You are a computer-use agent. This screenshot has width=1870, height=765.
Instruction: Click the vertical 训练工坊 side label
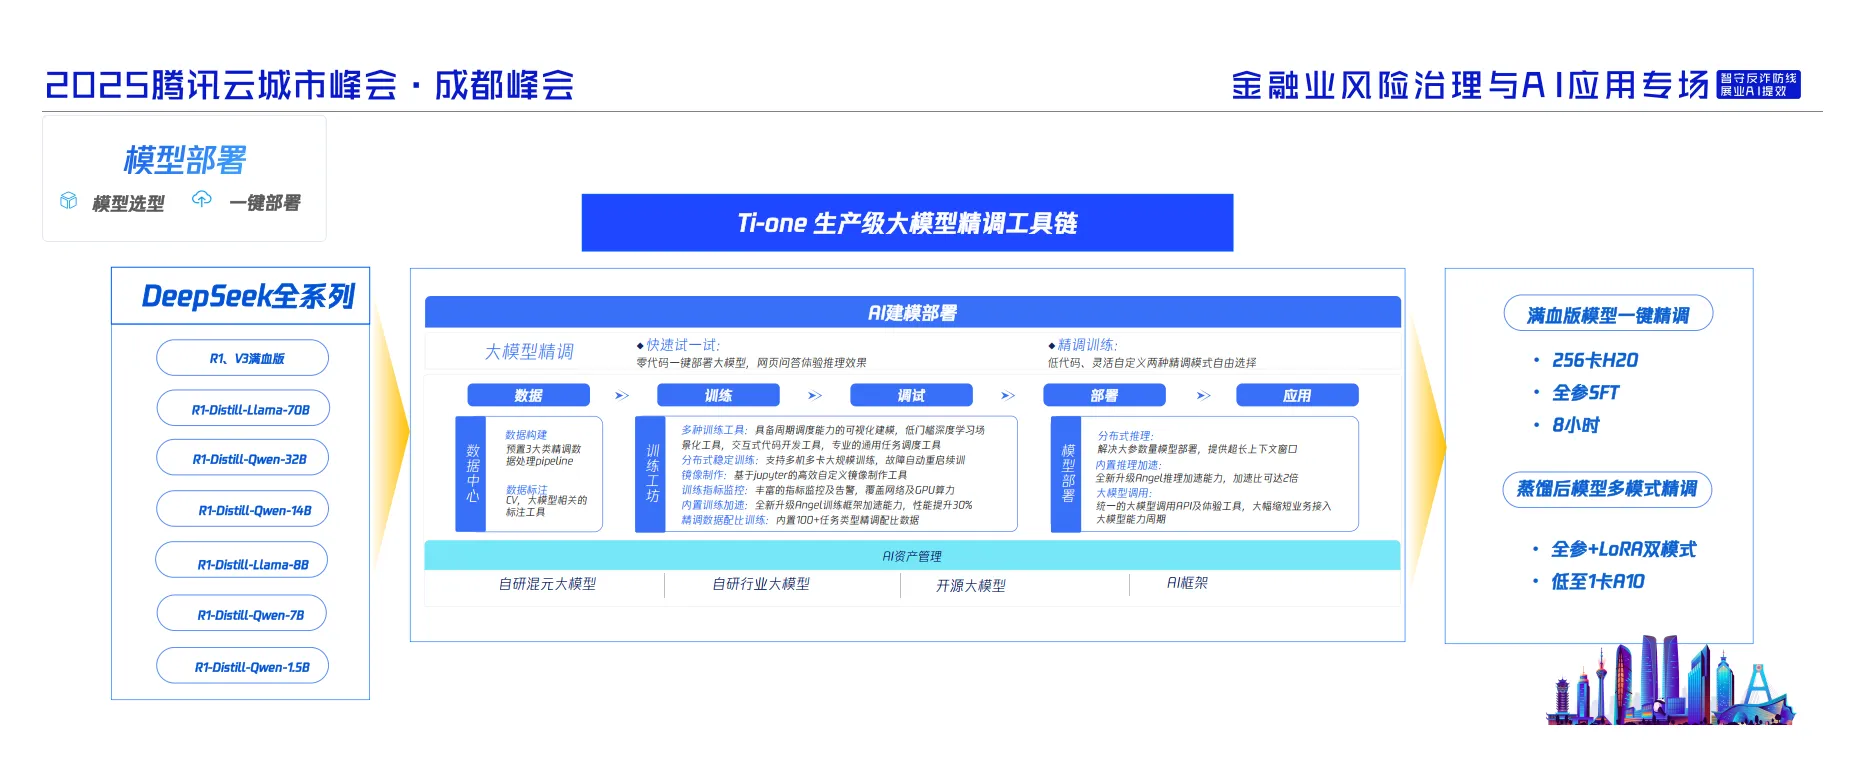[651, 474]
